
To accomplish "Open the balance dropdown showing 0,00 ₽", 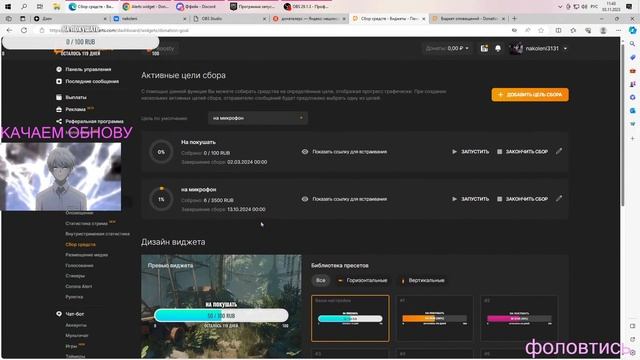I will coord(447,49).
